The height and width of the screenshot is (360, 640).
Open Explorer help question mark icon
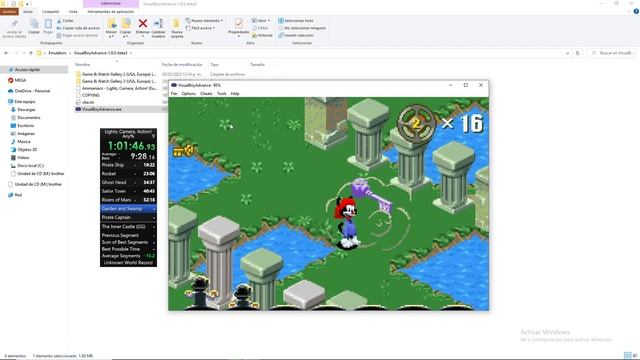tap(636, 11)
